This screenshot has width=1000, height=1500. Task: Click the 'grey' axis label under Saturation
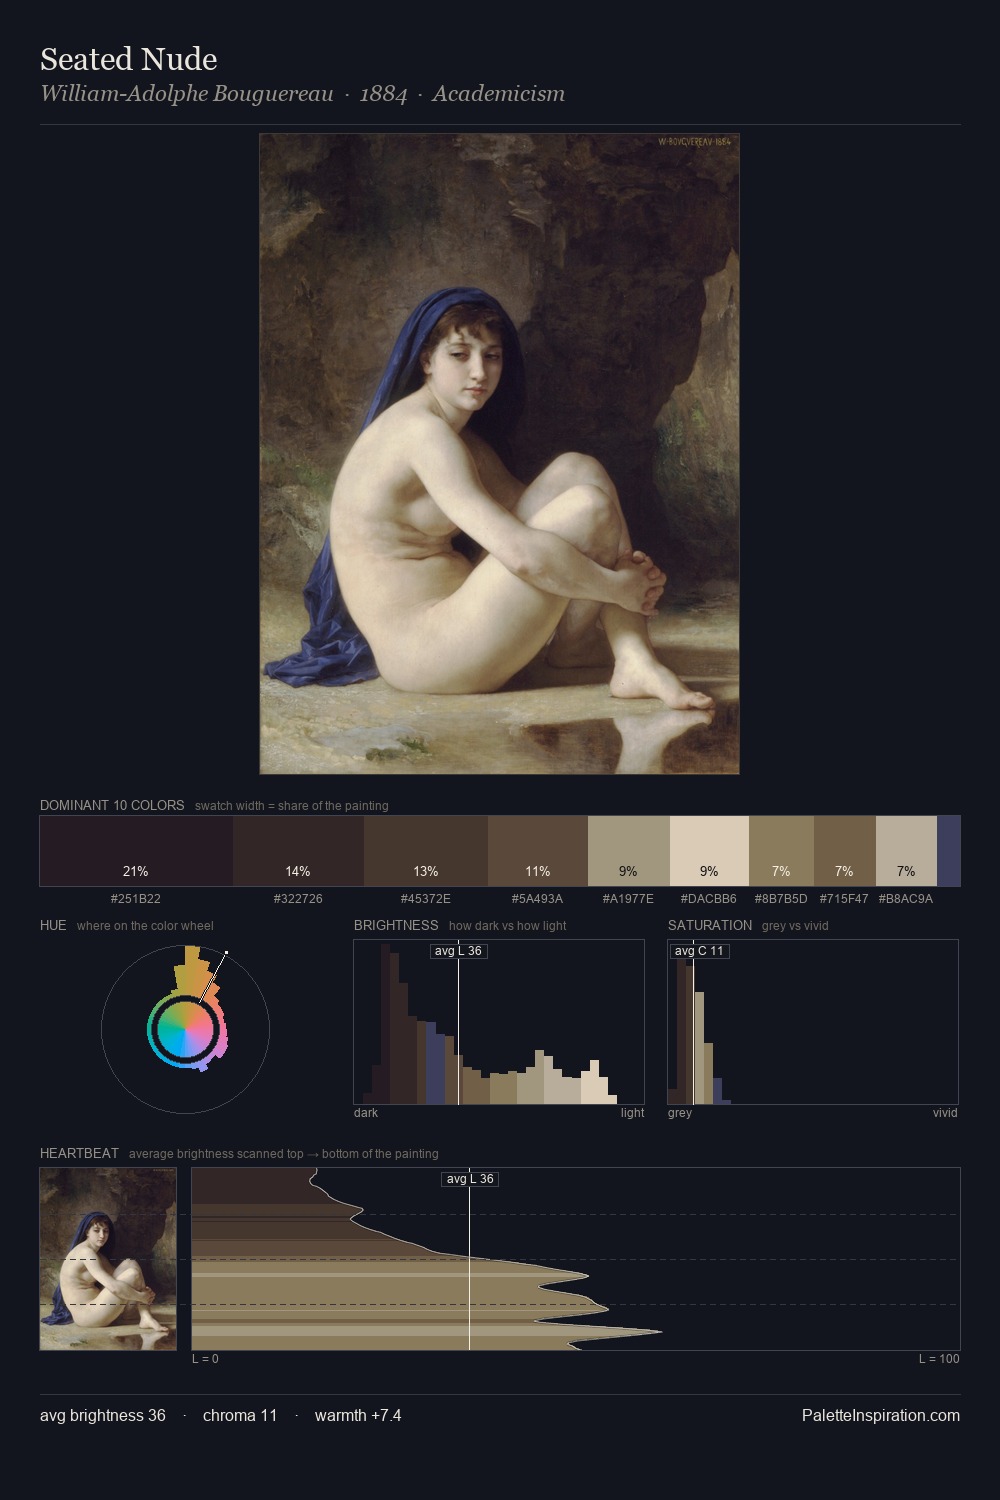(680, 1113)
